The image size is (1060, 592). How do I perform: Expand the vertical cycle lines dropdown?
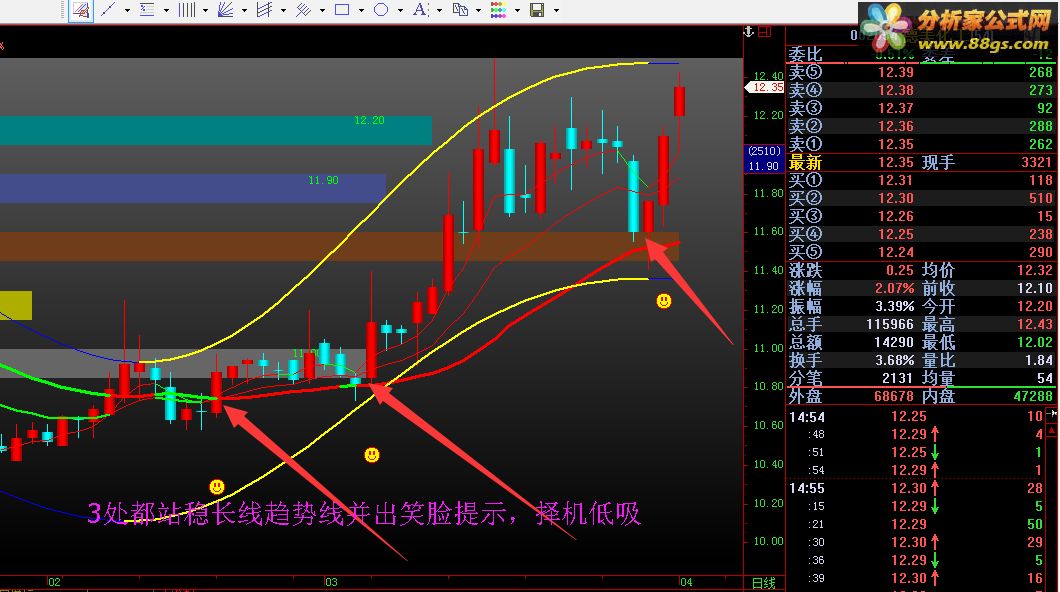click(x=206, y=10)
